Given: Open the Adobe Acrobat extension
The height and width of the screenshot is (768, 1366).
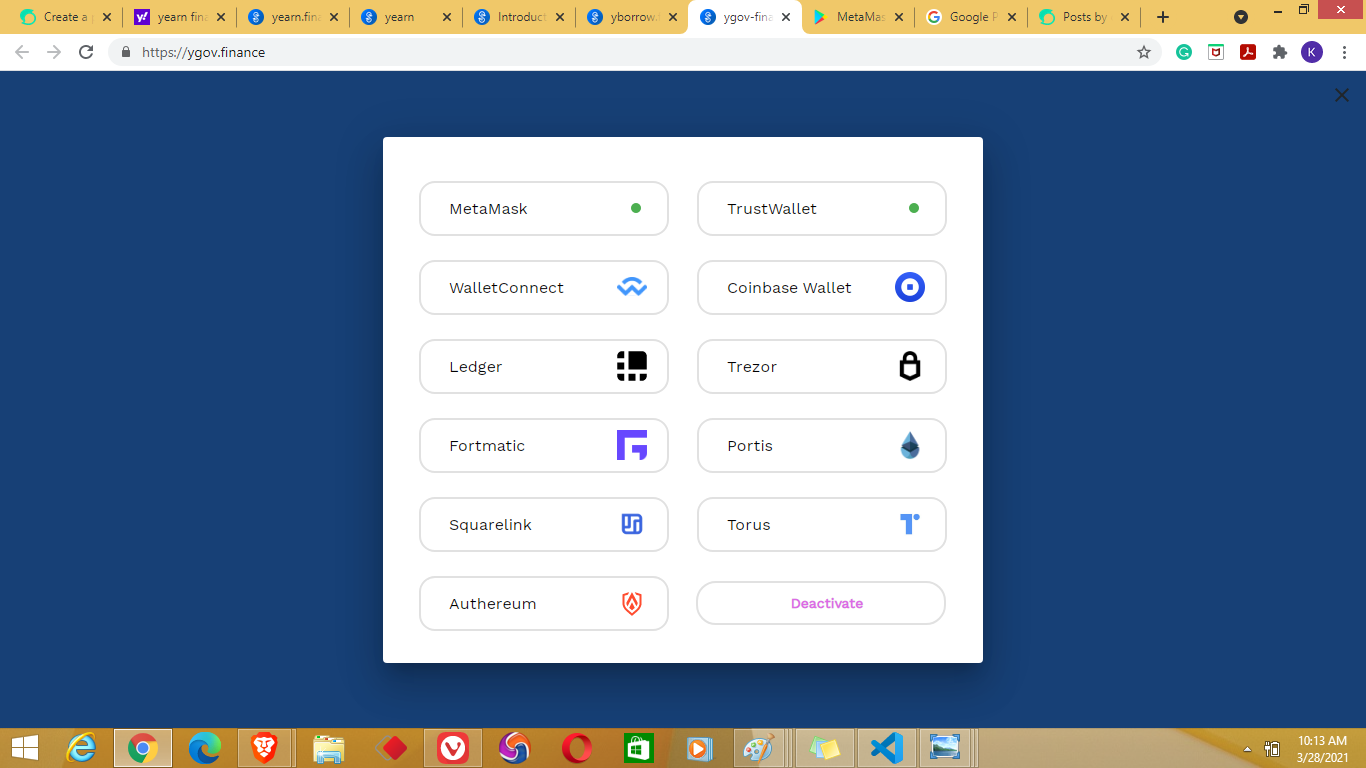Looking at the screenshot, I should coord(1248,52).
